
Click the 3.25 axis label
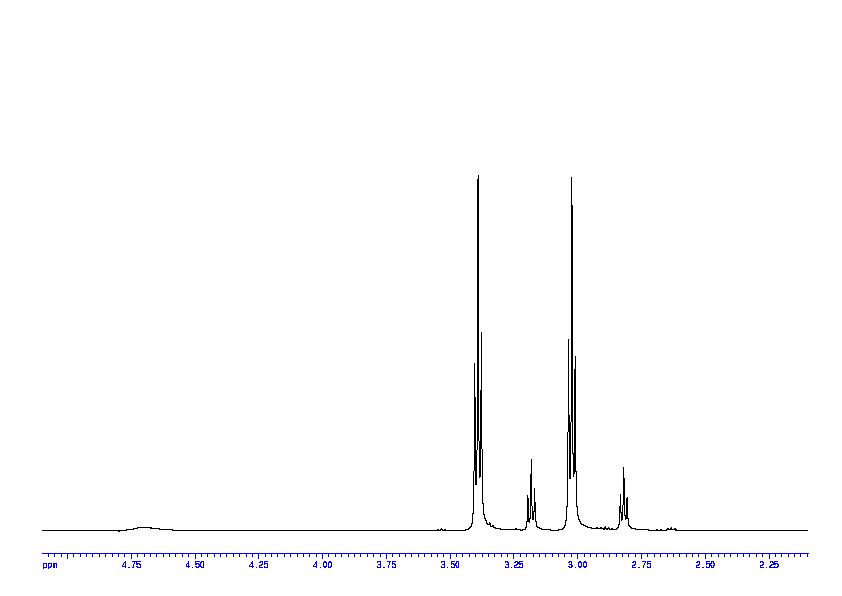click(x=514, y=565)
